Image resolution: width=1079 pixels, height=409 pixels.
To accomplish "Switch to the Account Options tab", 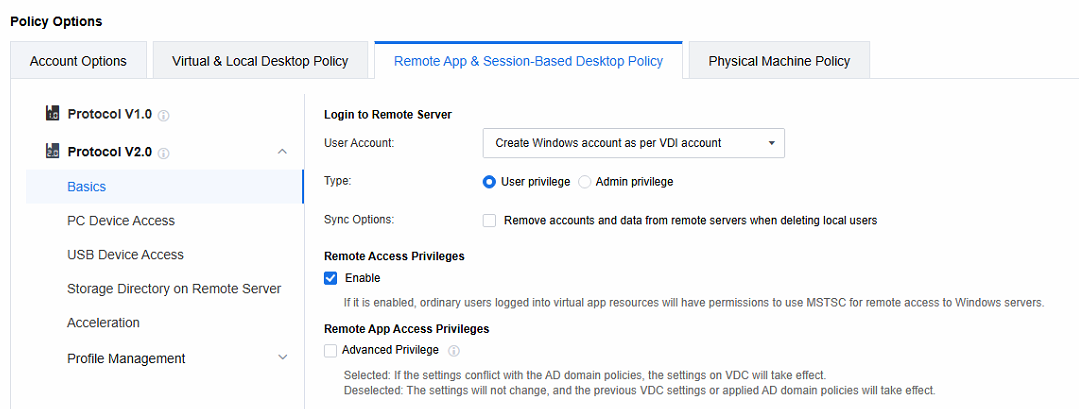I will [78, 61].
